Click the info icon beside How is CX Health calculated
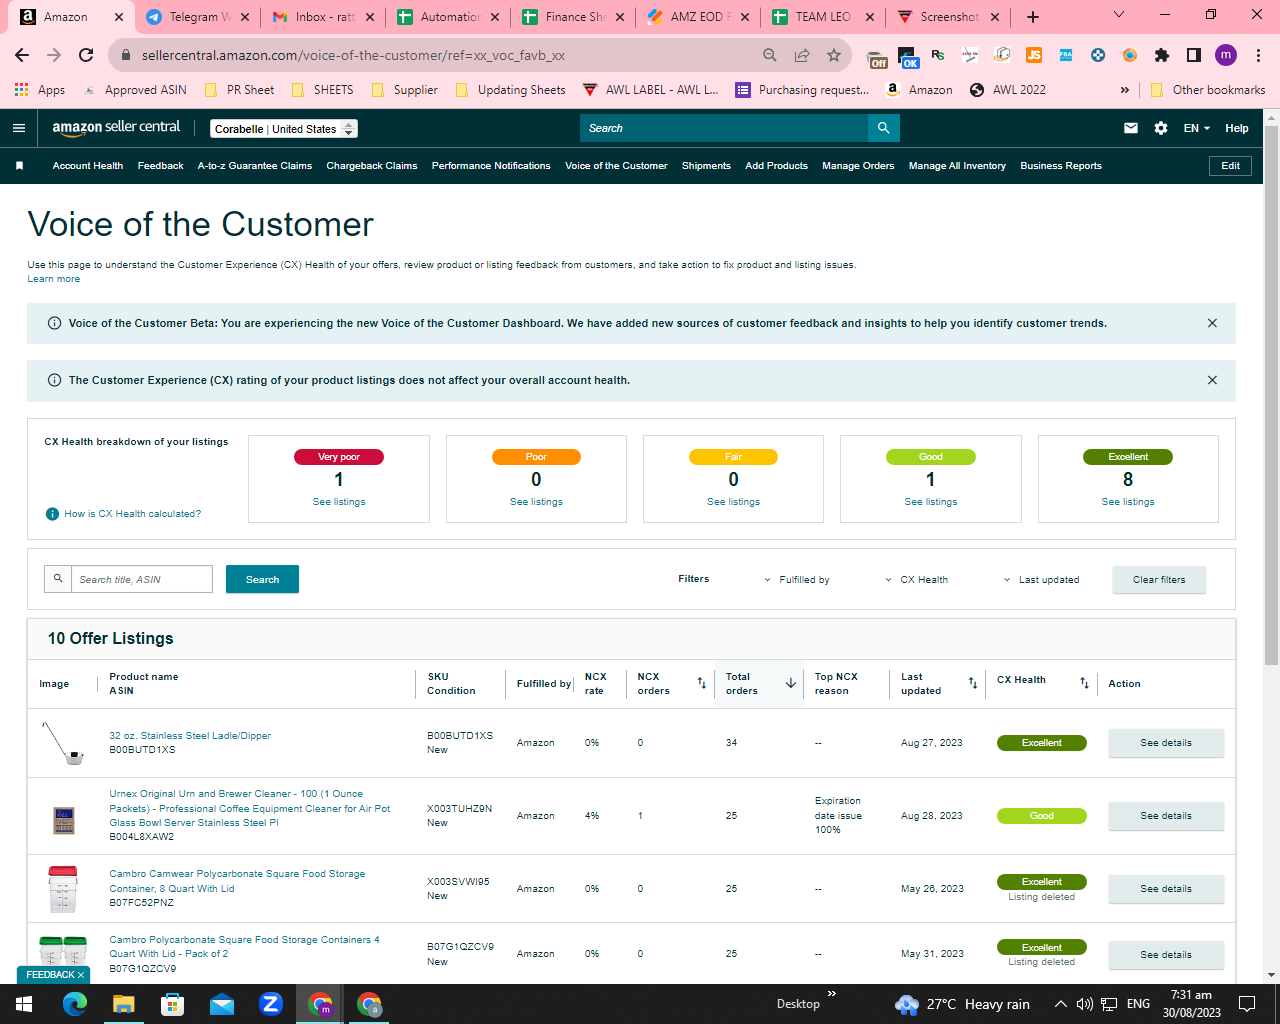 (53, 514)
